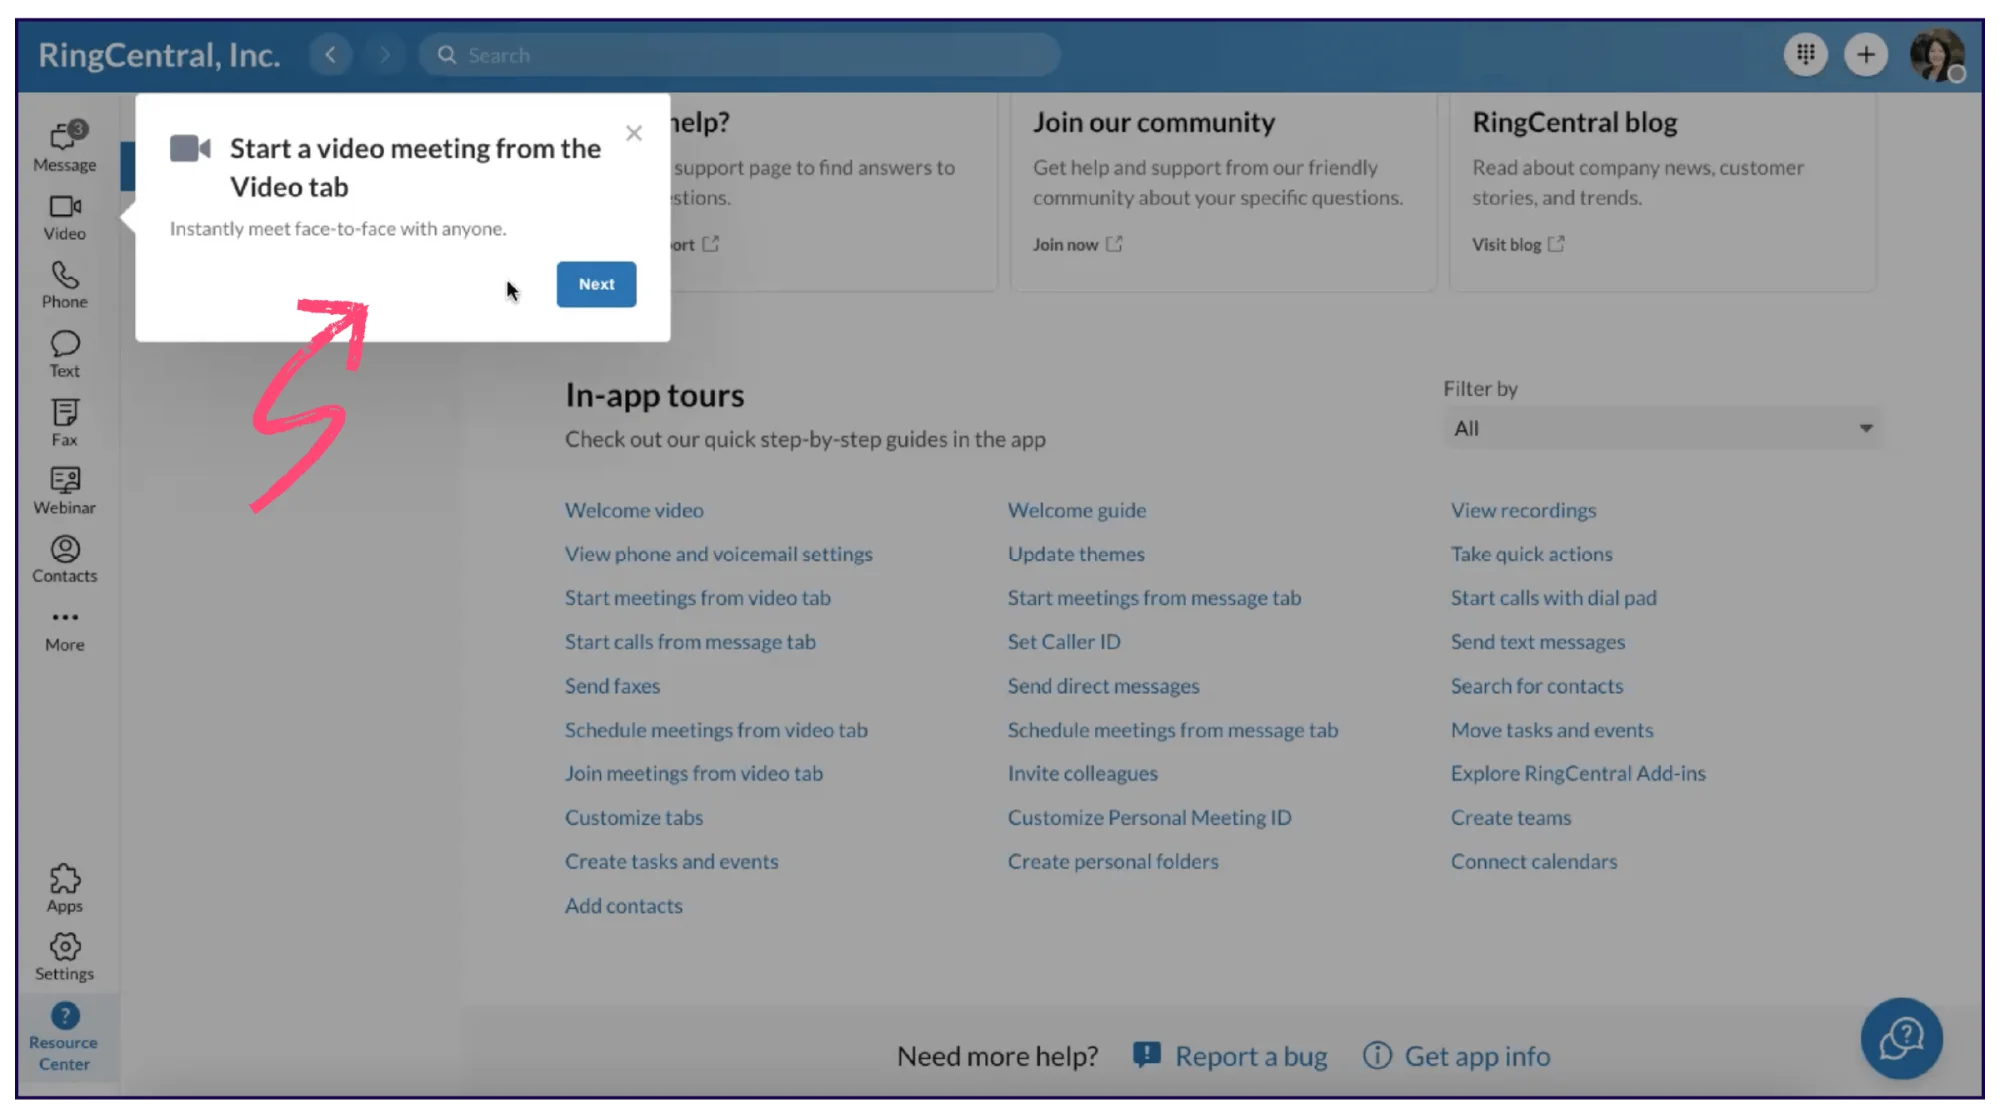Screen dimensions: 2000x1118
Task: Open the floating help chat button
Action: click(x=1901, y=1038)
